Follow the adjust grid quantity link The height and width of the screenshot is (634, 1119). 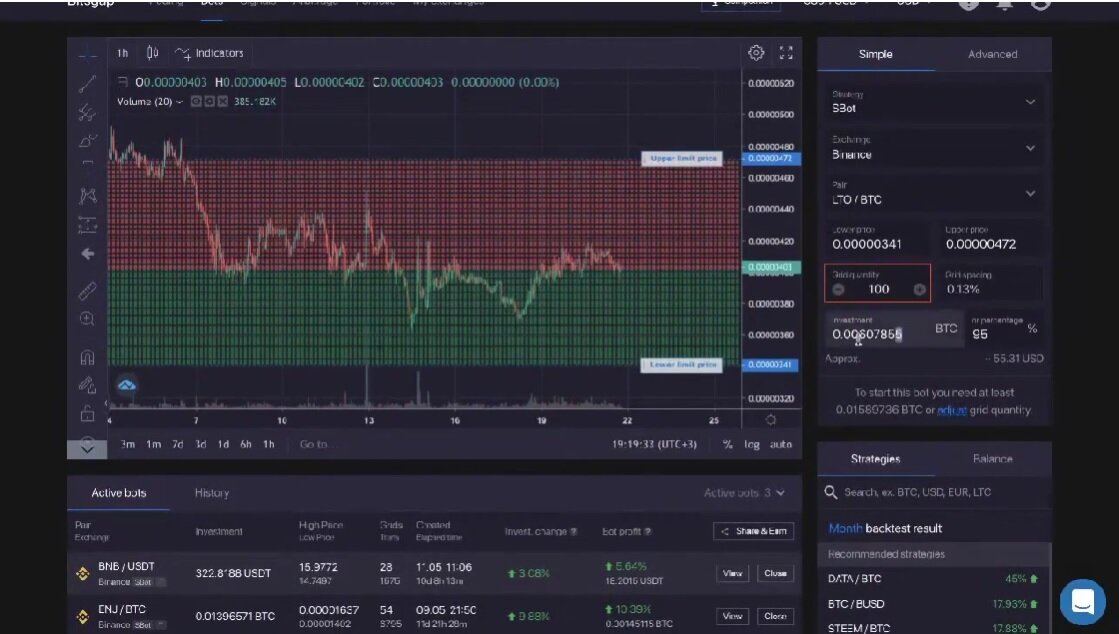pos(952,411)
